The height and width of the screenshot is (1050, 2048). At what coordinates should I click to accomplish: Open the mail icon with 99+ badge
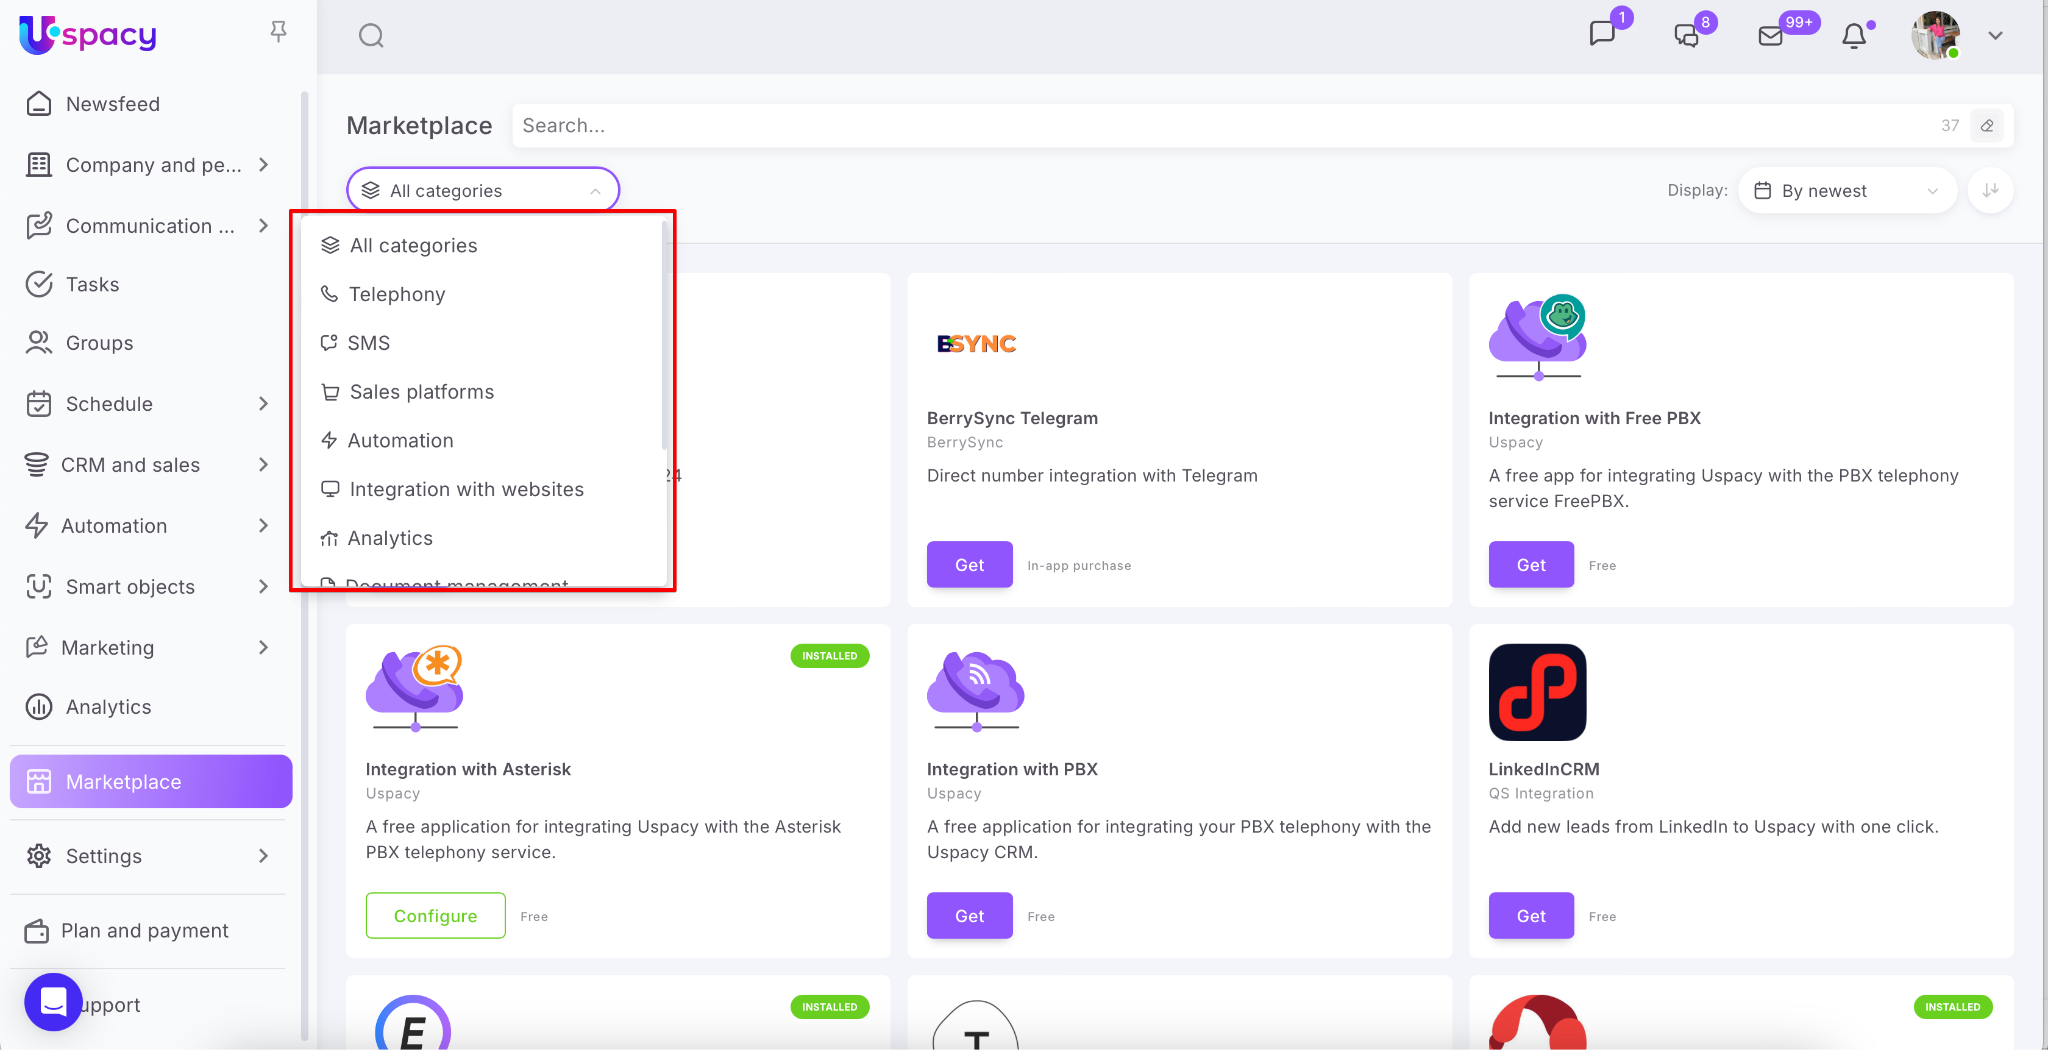coord(1771,36)
